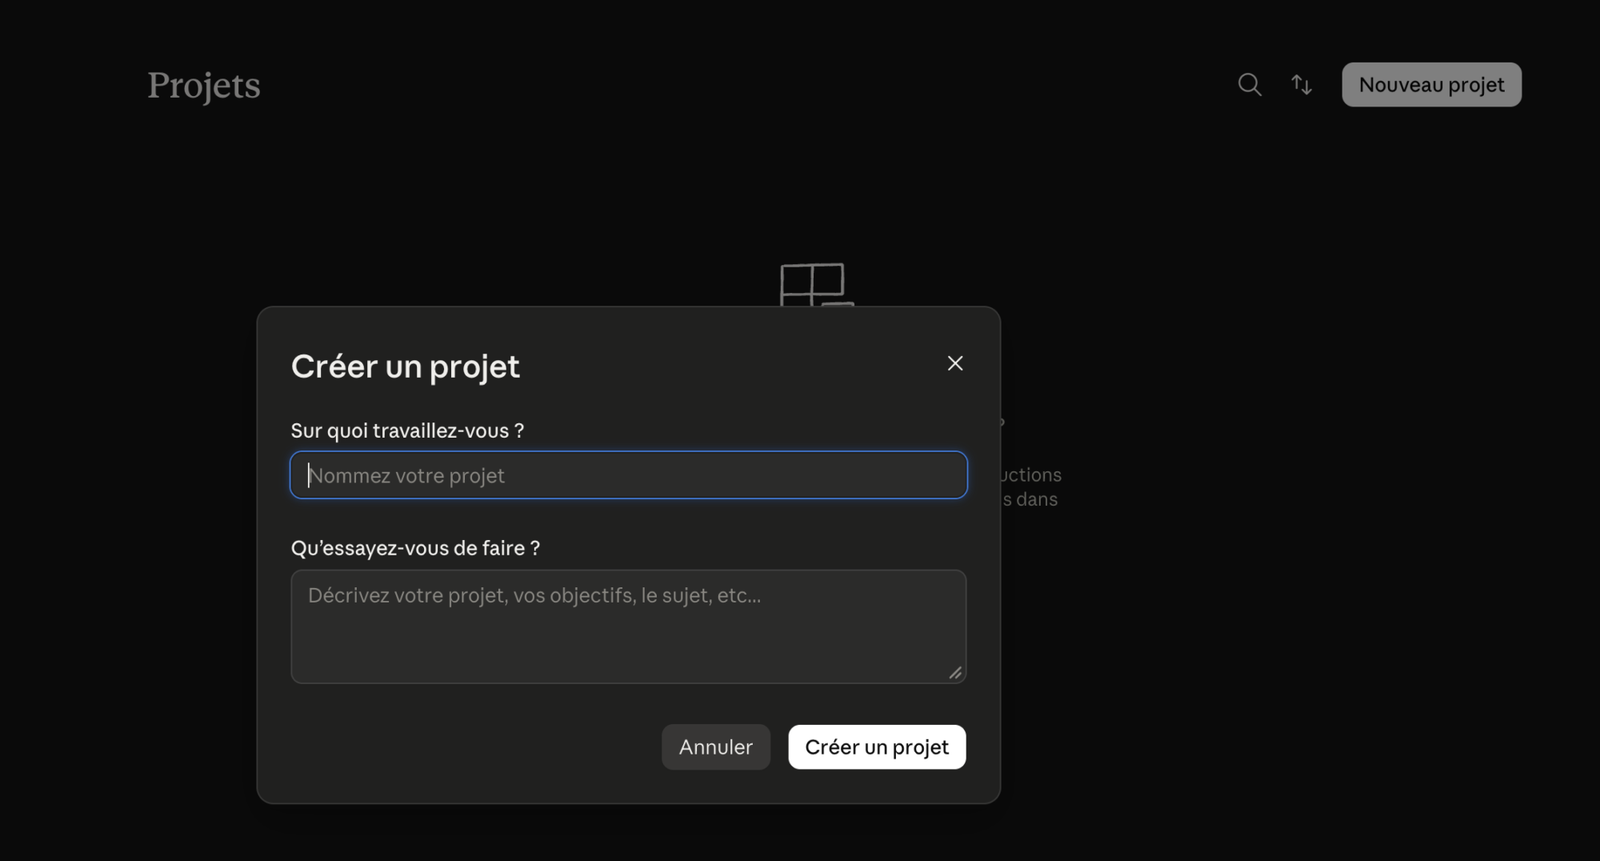Grab the description textarea resize handle

[x=955, y=673]
